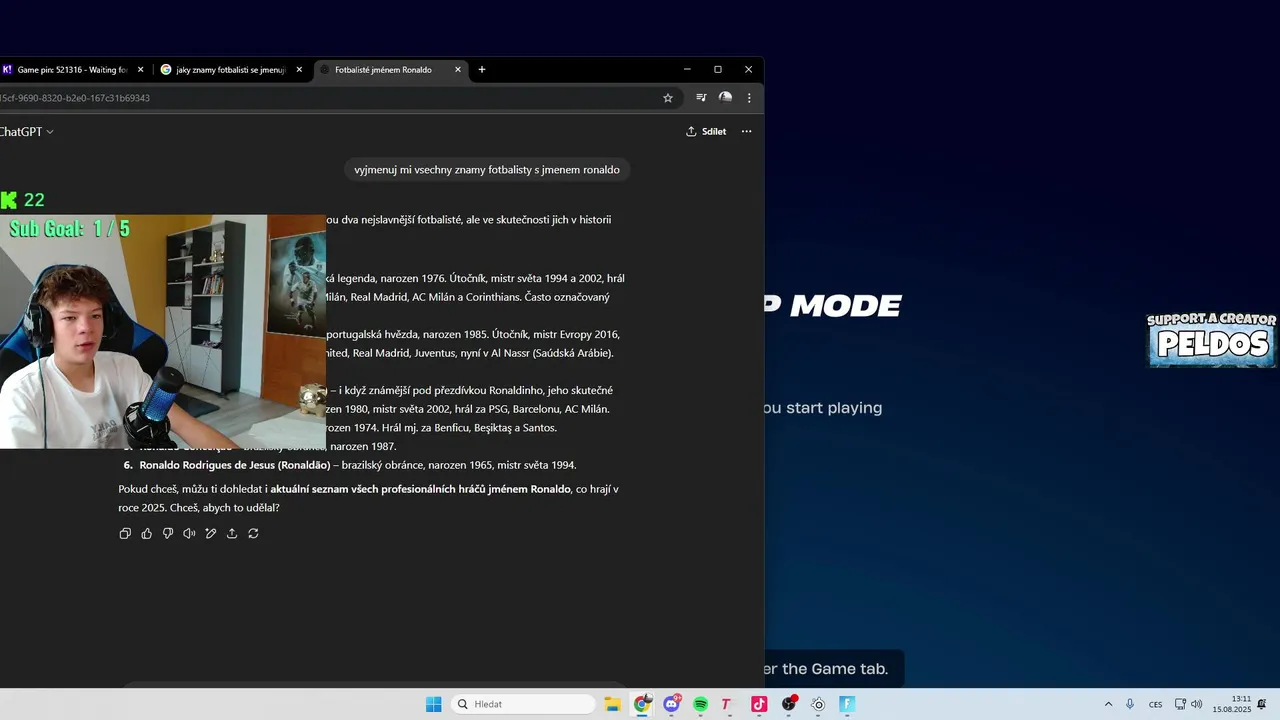
Task: Open Chrome media controls icon
Action: [x=701, y=98]
